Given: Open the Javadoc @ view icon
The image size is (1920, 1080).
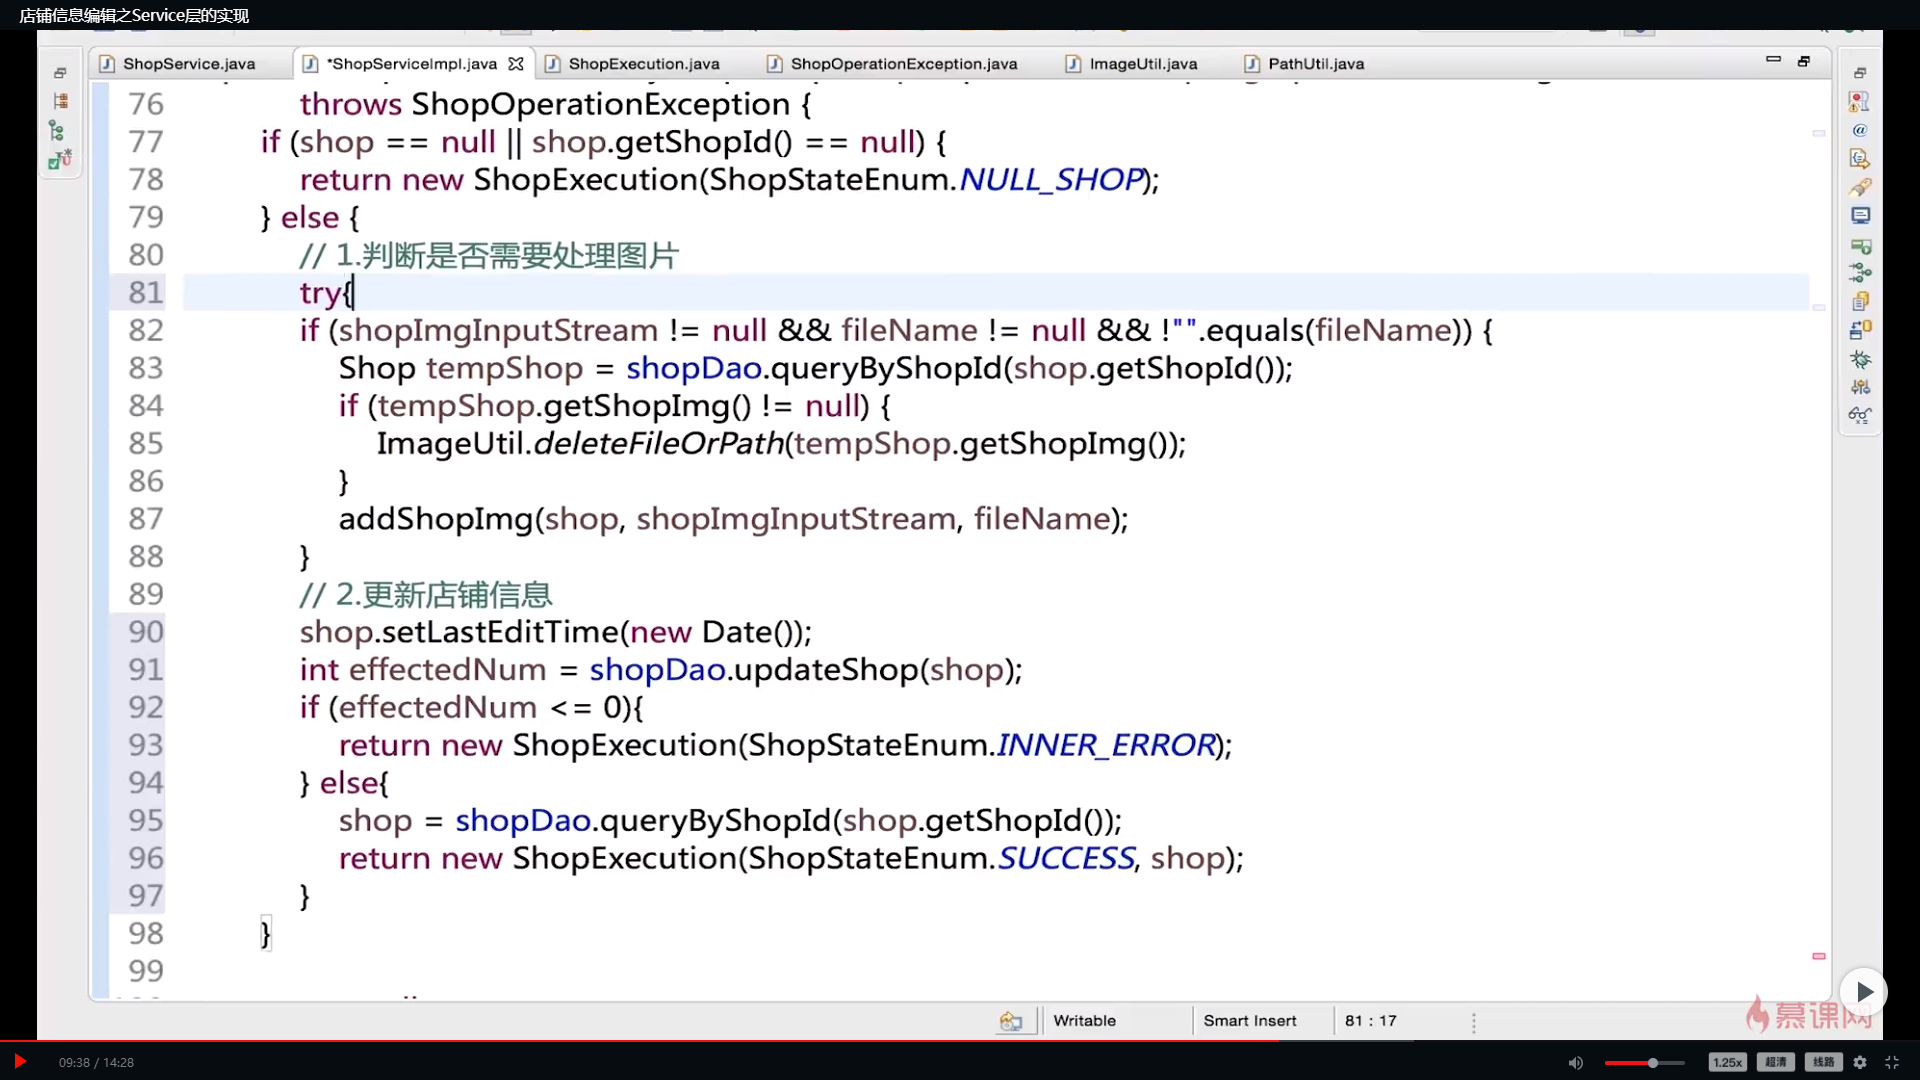Looking at the screenshot, I should click(1859, 130).
